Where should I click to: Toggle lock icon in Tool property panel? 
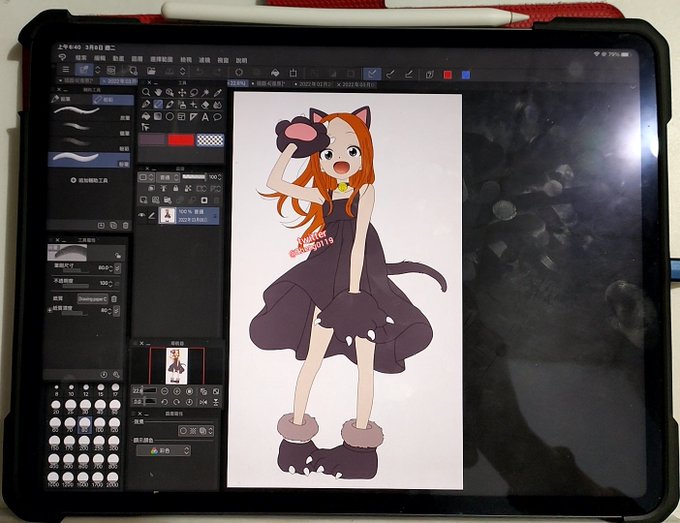(118, 256)
